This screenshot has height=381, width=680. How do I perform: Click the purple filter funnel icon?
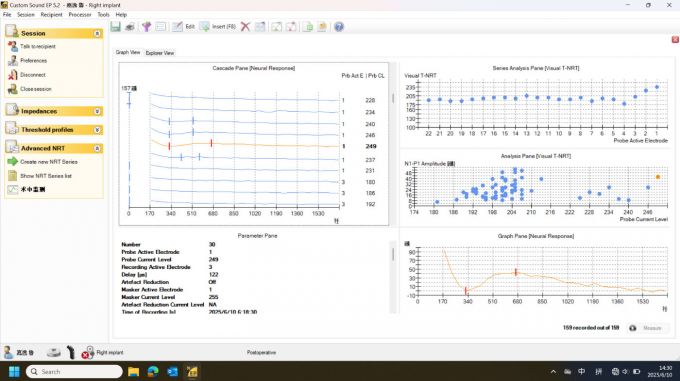(x=147, y=26)
